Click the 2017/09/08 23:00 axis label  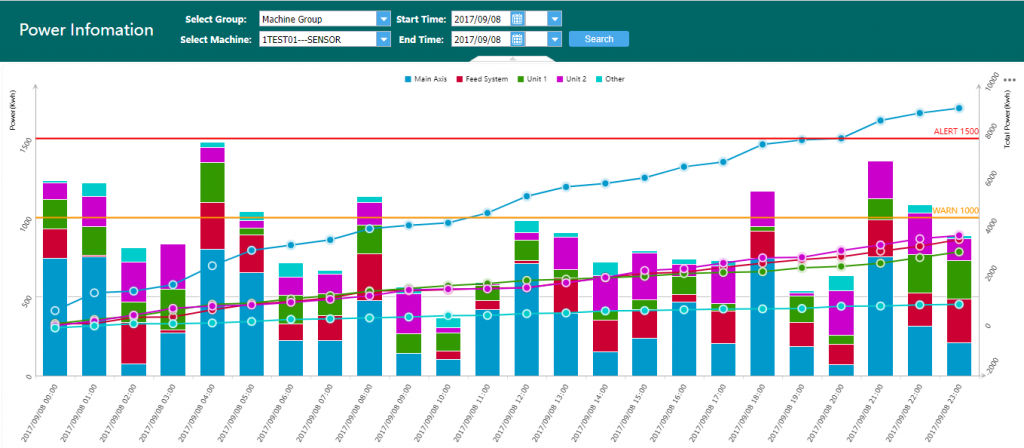click(944, 411)
